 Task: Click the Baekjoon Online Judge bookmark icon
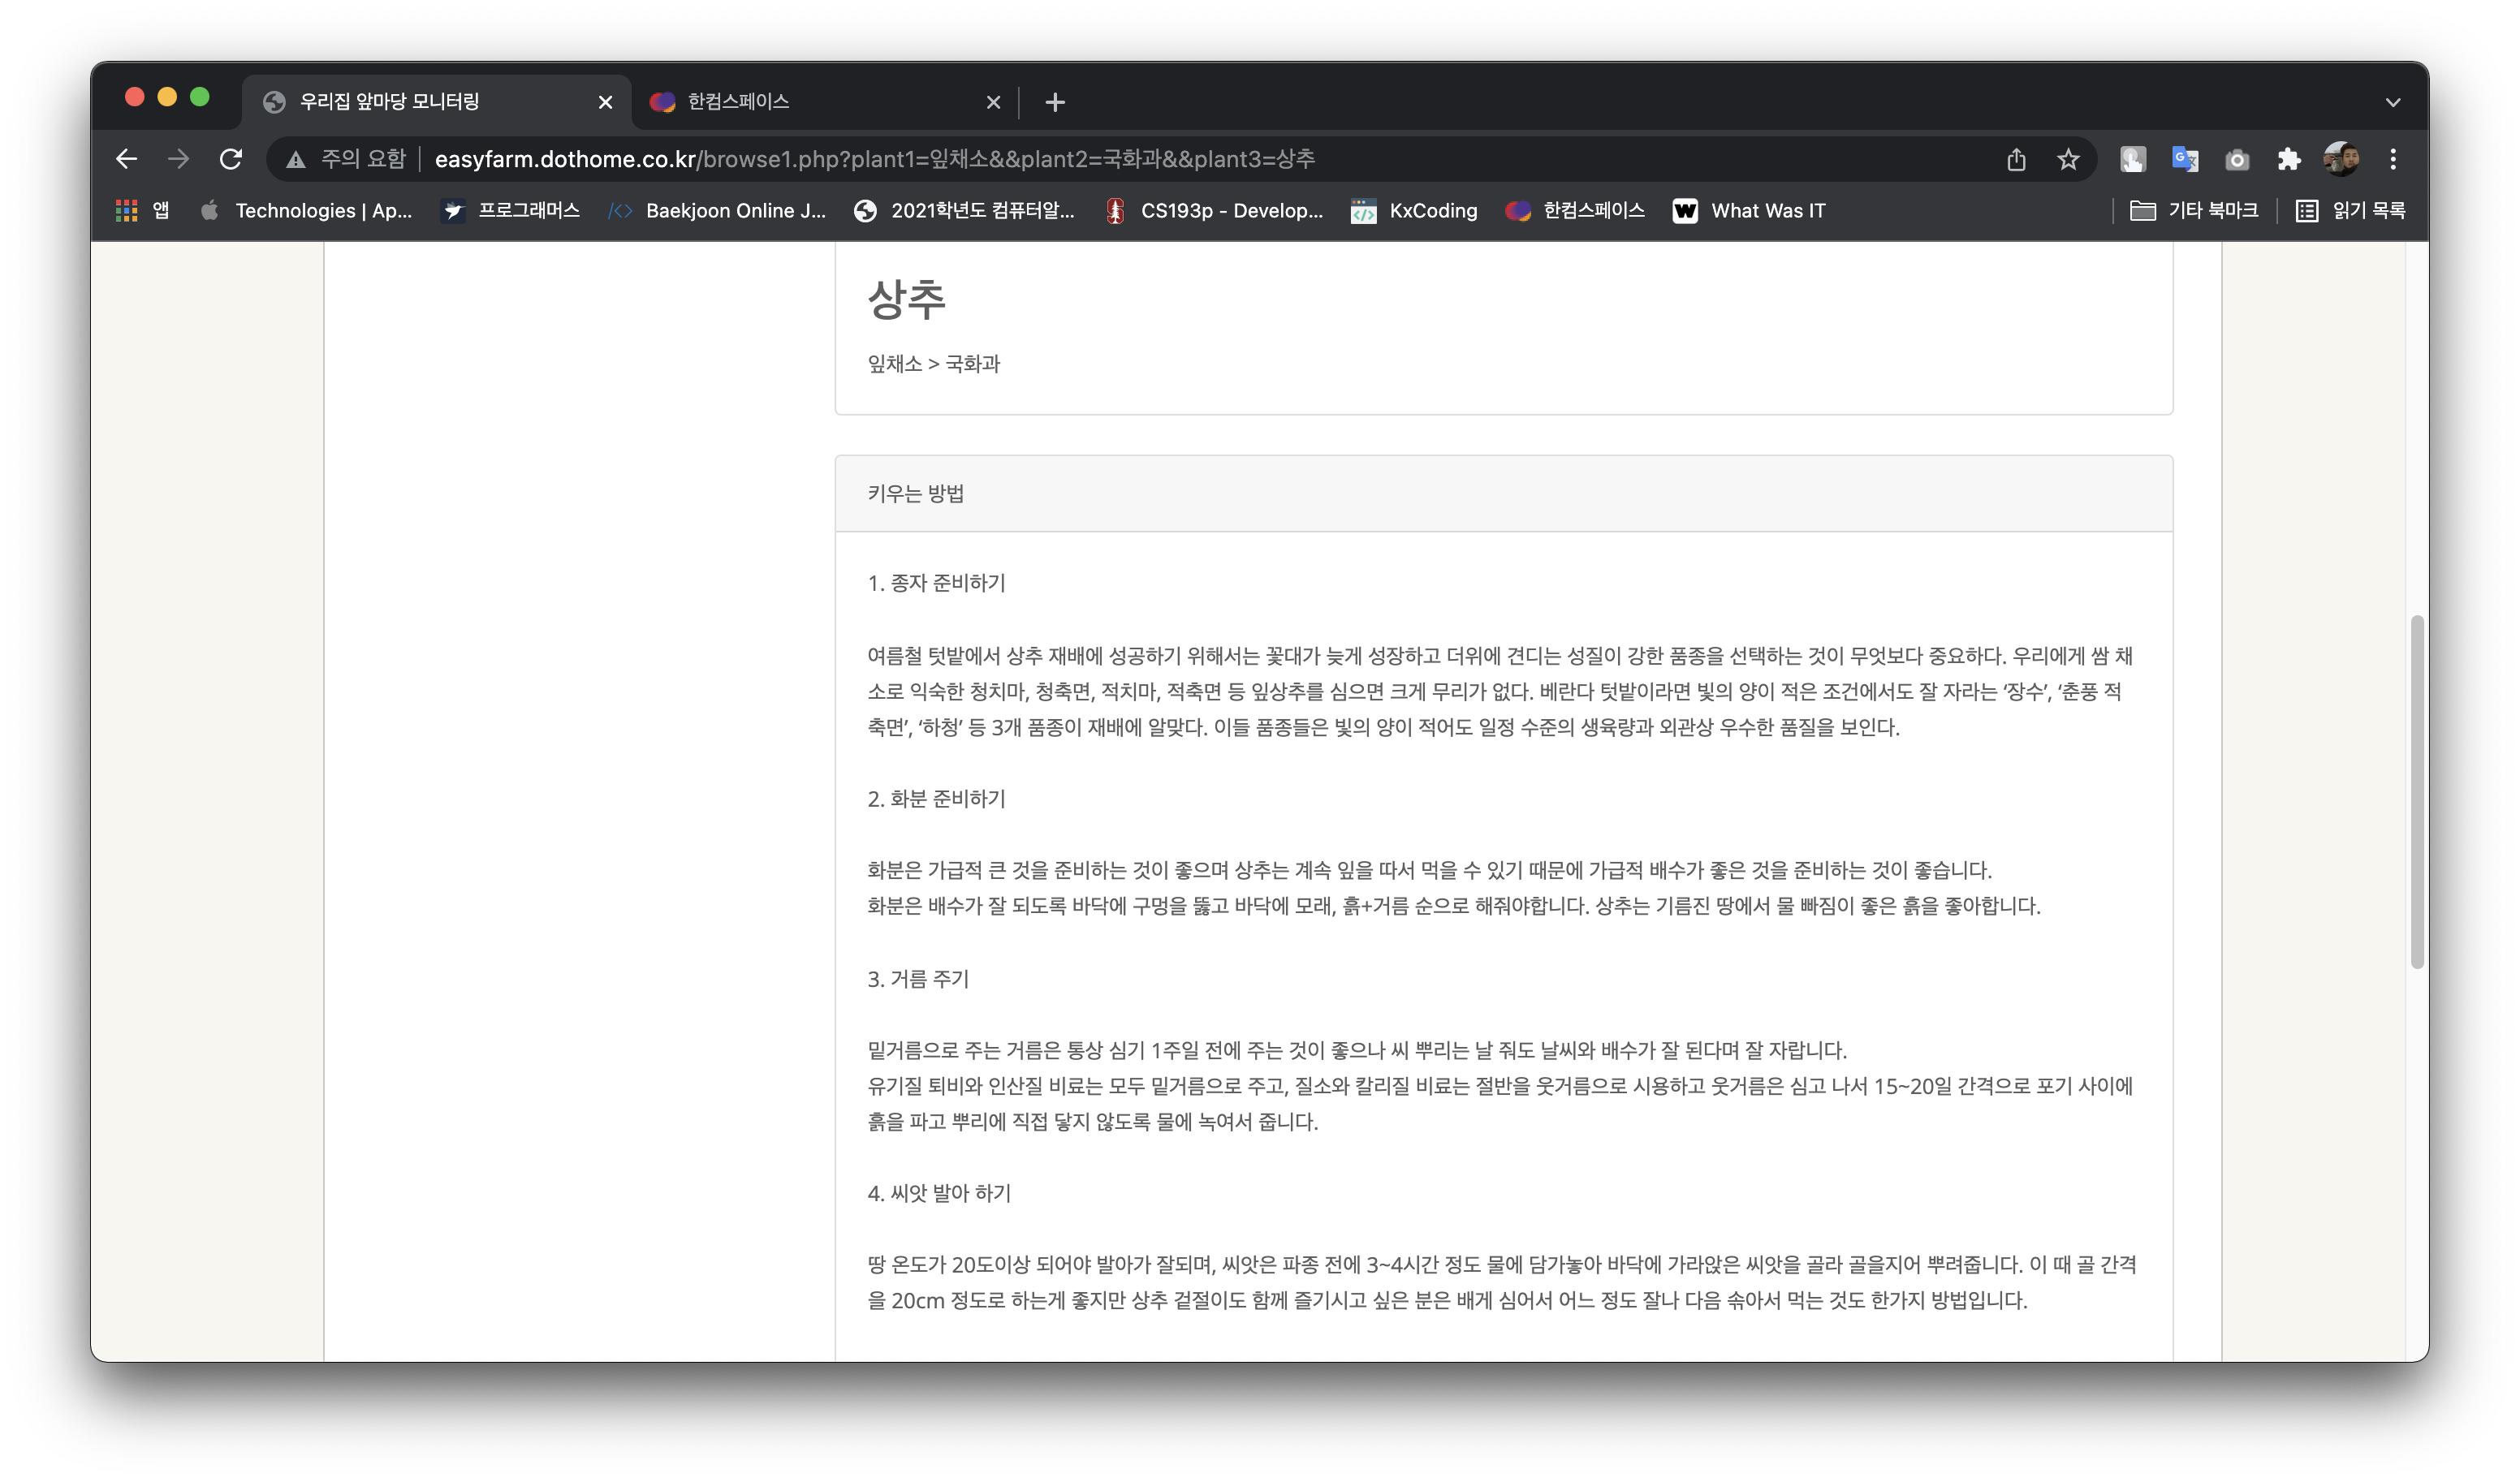pos(620,211)
